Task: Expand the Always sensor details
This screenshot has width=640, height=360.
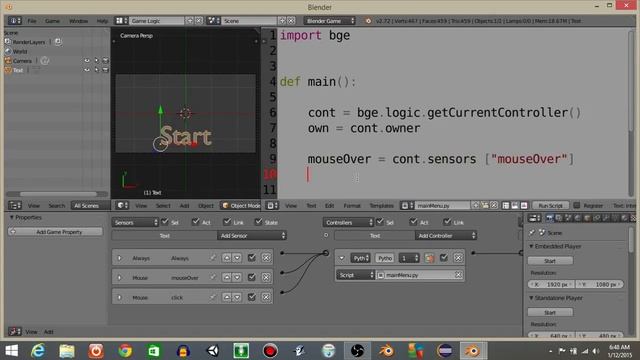Action: coord(120,258)
